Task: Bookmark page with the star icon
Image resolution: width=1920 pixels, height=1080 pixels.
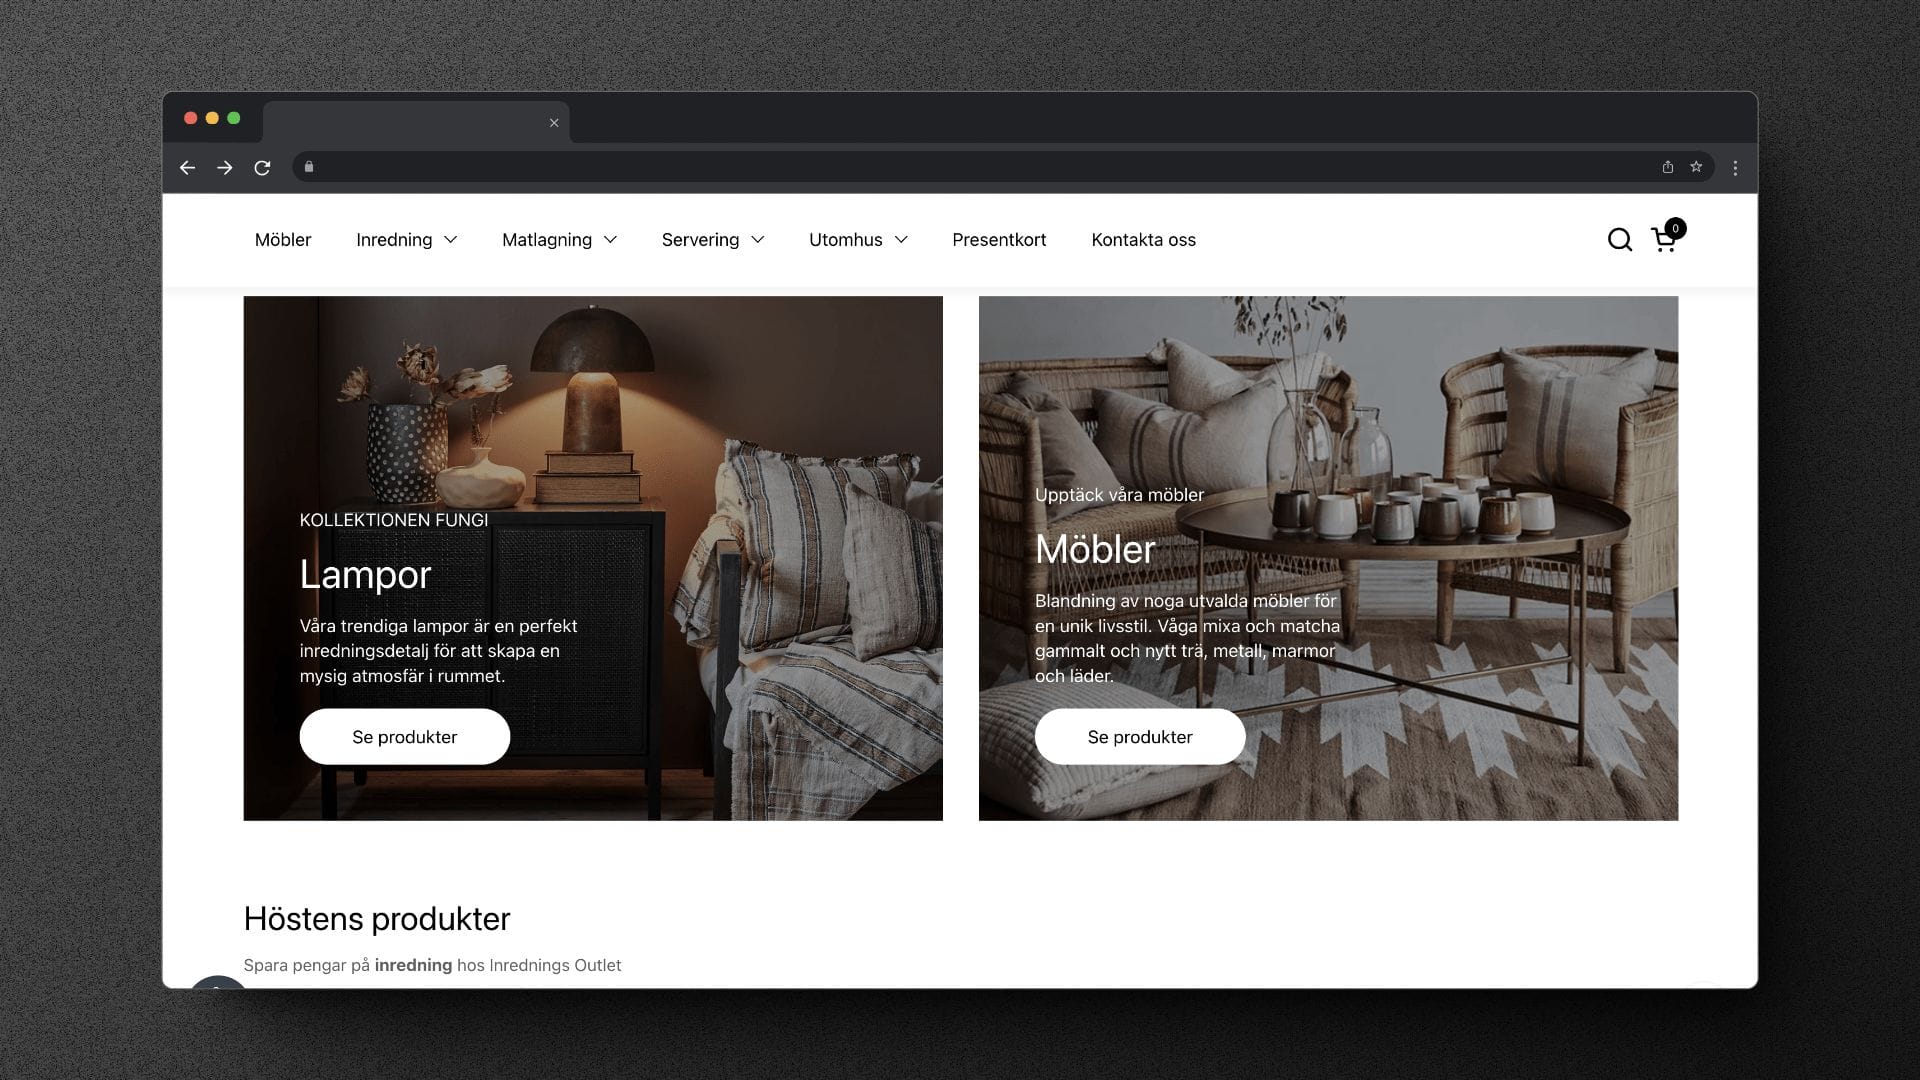Action: click(x=1696, y=167)
